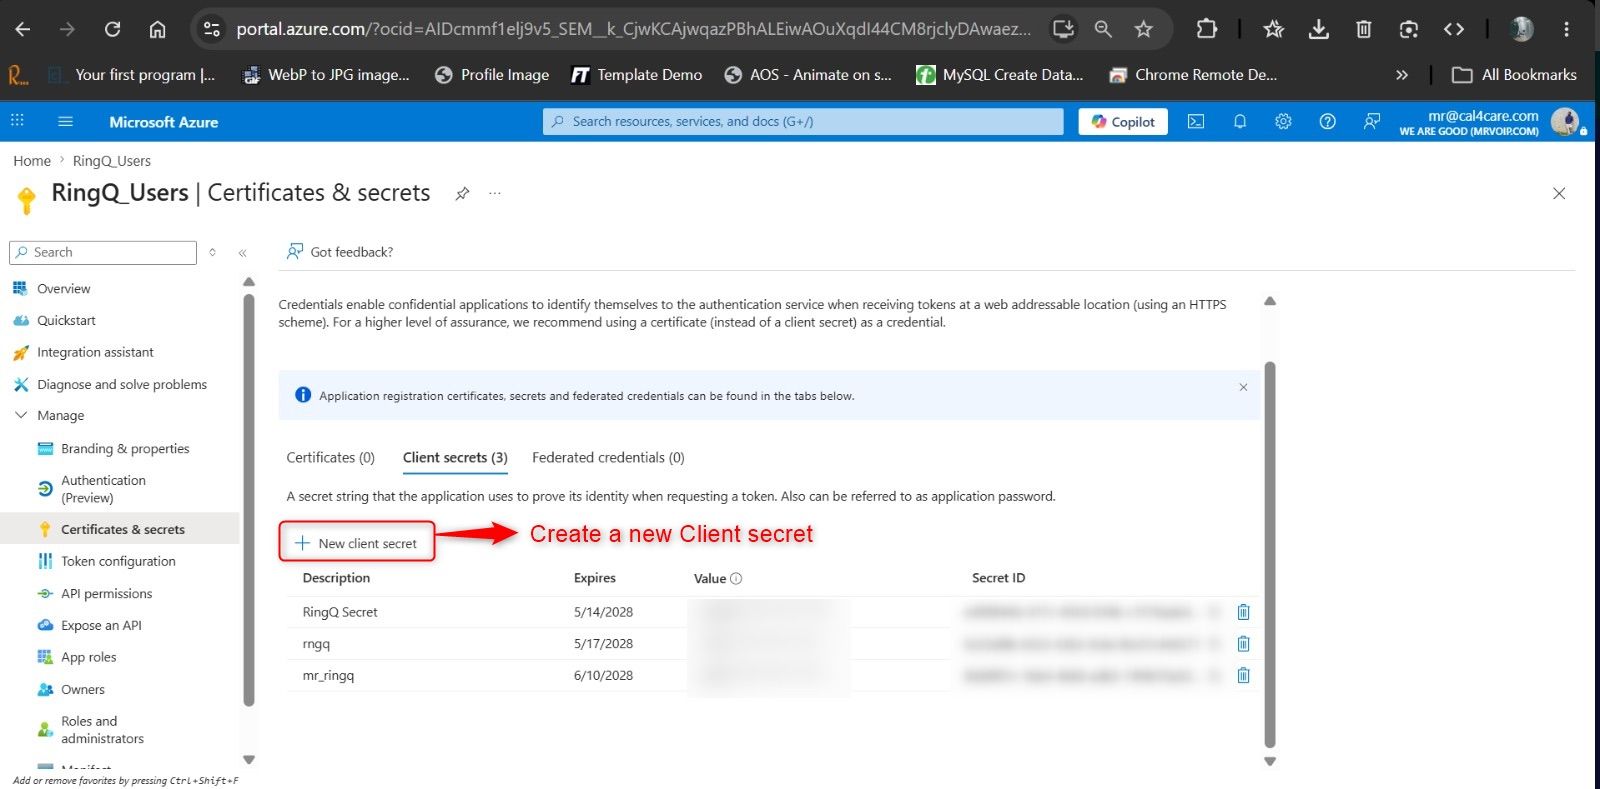Delete the mr_ringq client secret
This screenshot has width=1600, height=789.
(x=1243, y=675)
